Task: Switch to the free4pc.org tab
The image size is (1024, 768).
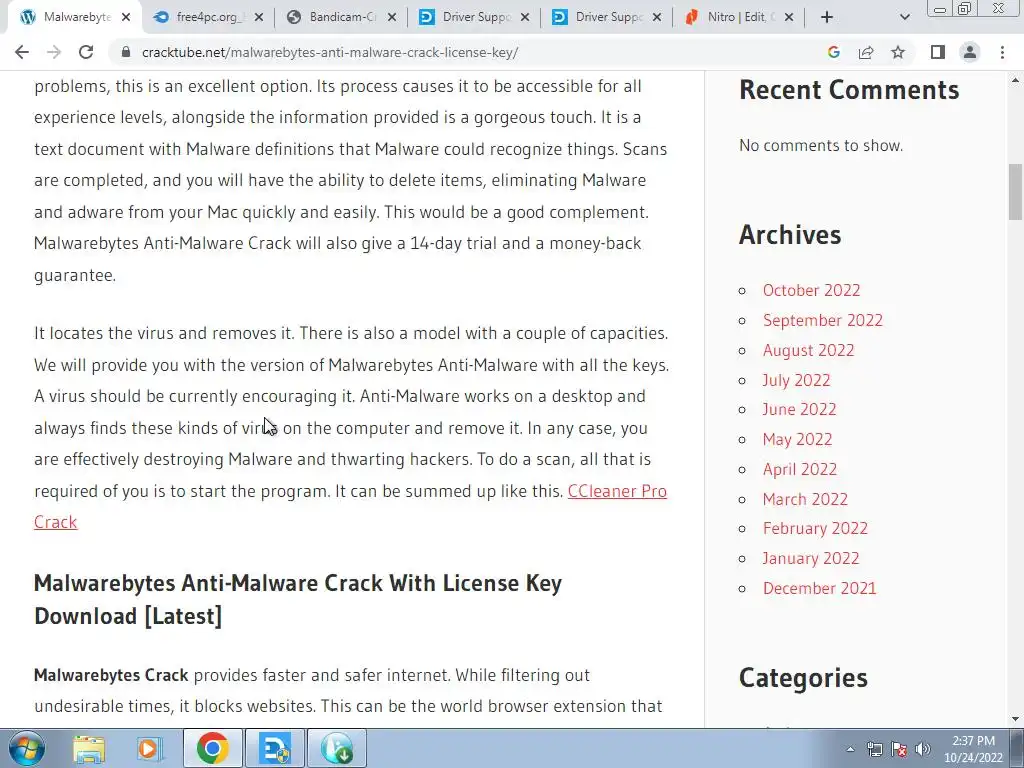Action: coord(208,18)
